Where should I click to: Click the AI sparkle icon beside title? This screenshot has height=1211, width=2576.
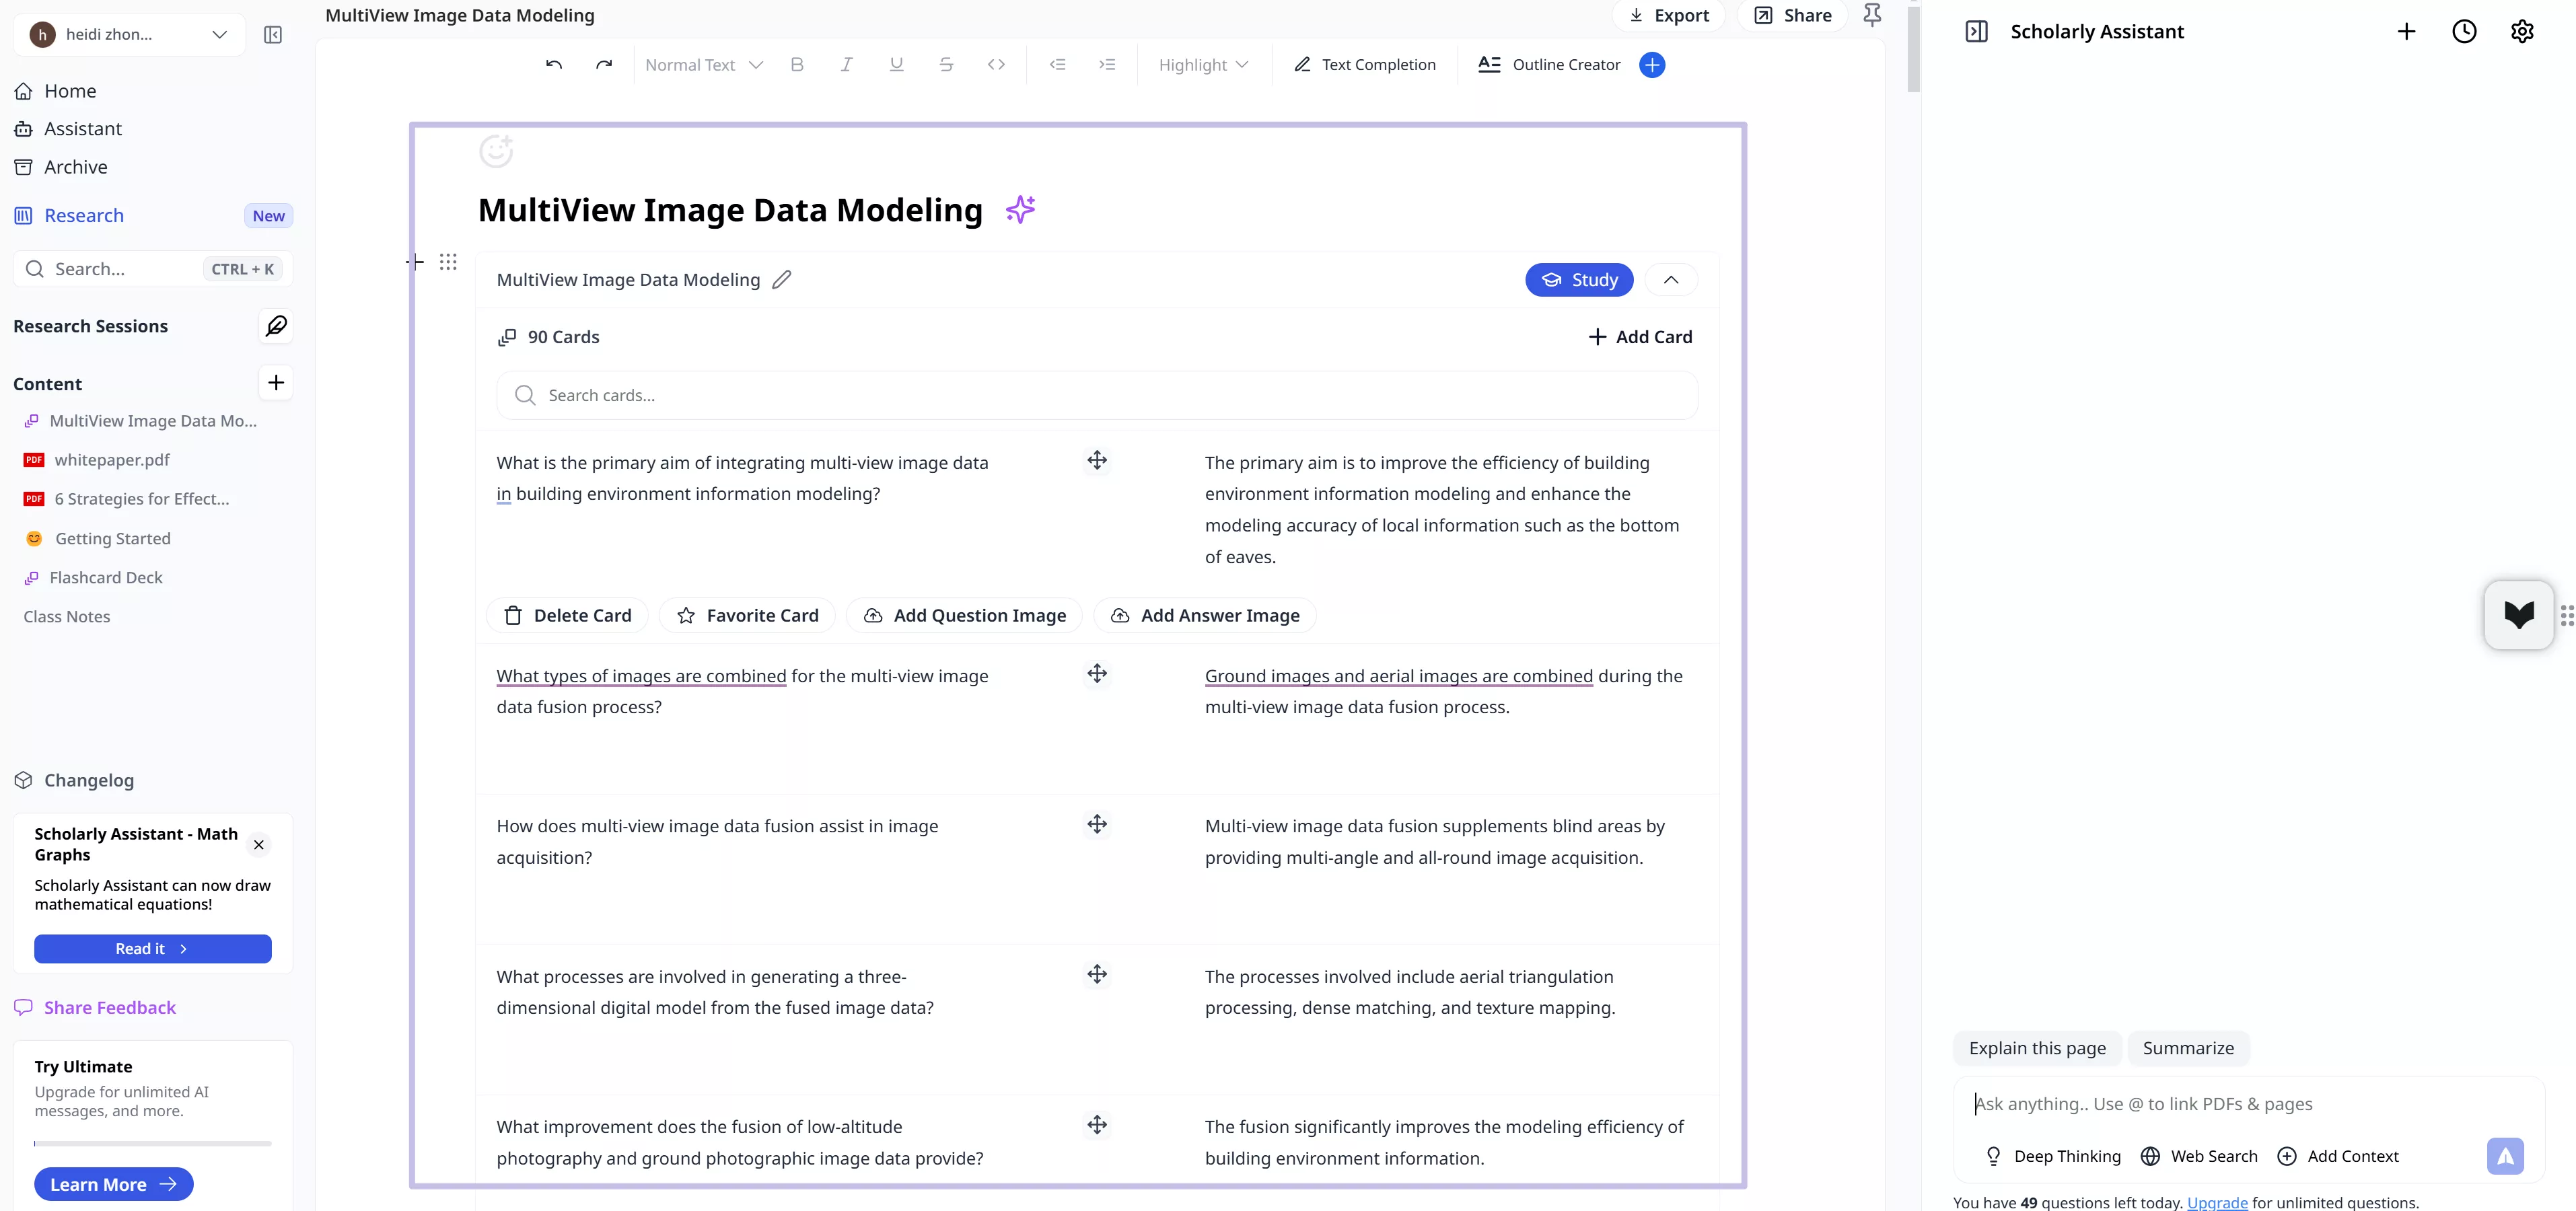[x=1020, y=209]
